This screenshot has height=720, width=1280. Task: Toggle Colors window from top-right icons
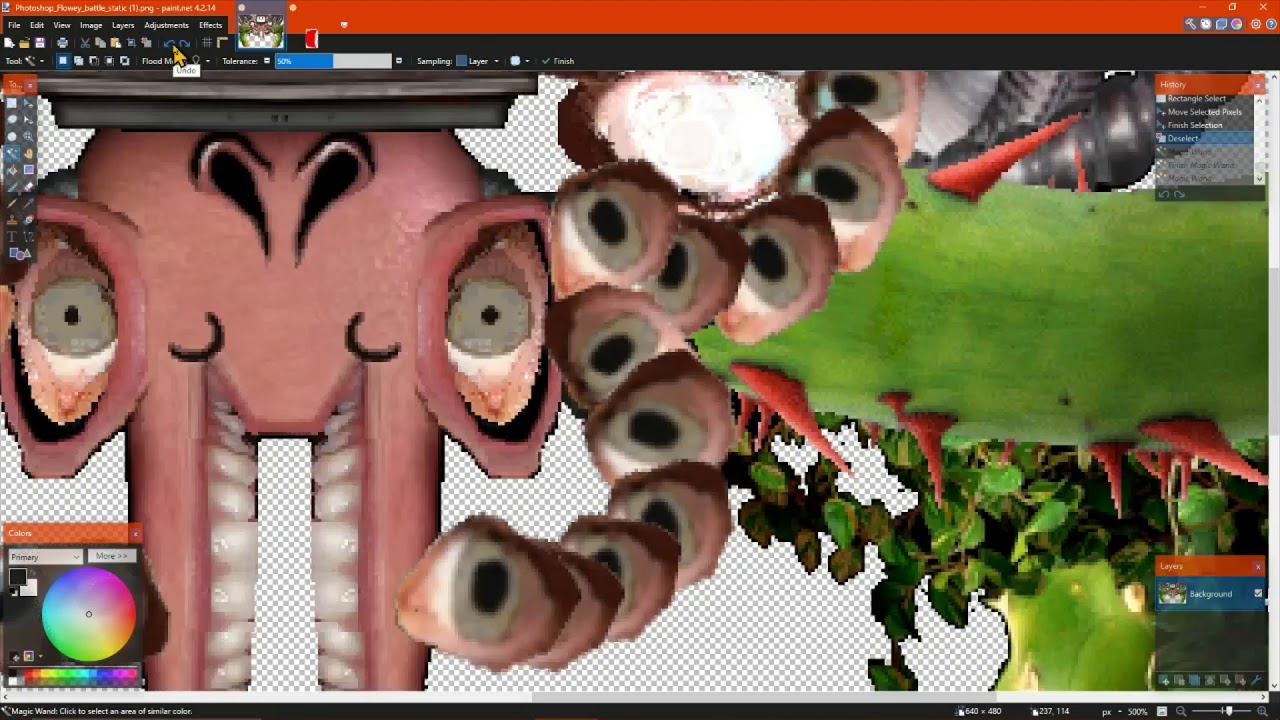(x=1236, y=24)
